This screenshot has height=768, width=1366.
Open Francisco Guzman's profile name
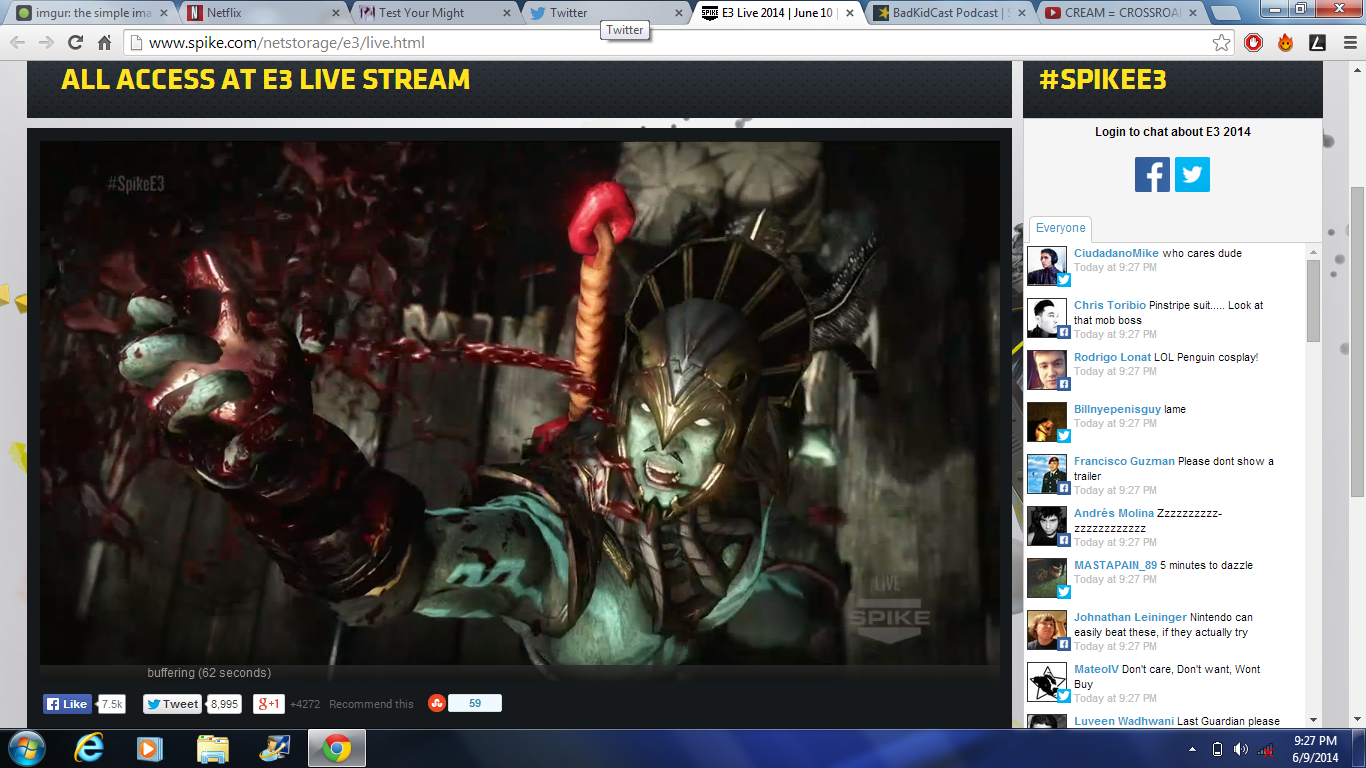pyautogui.click(x=1124, y=461)
